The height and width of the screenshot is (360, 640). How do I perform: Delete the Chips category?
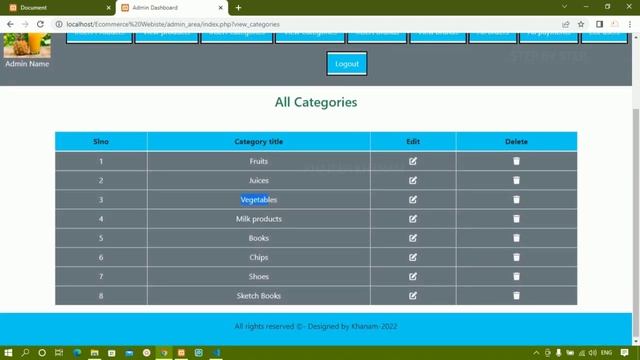pyautogui.click(x=516, y=257)
